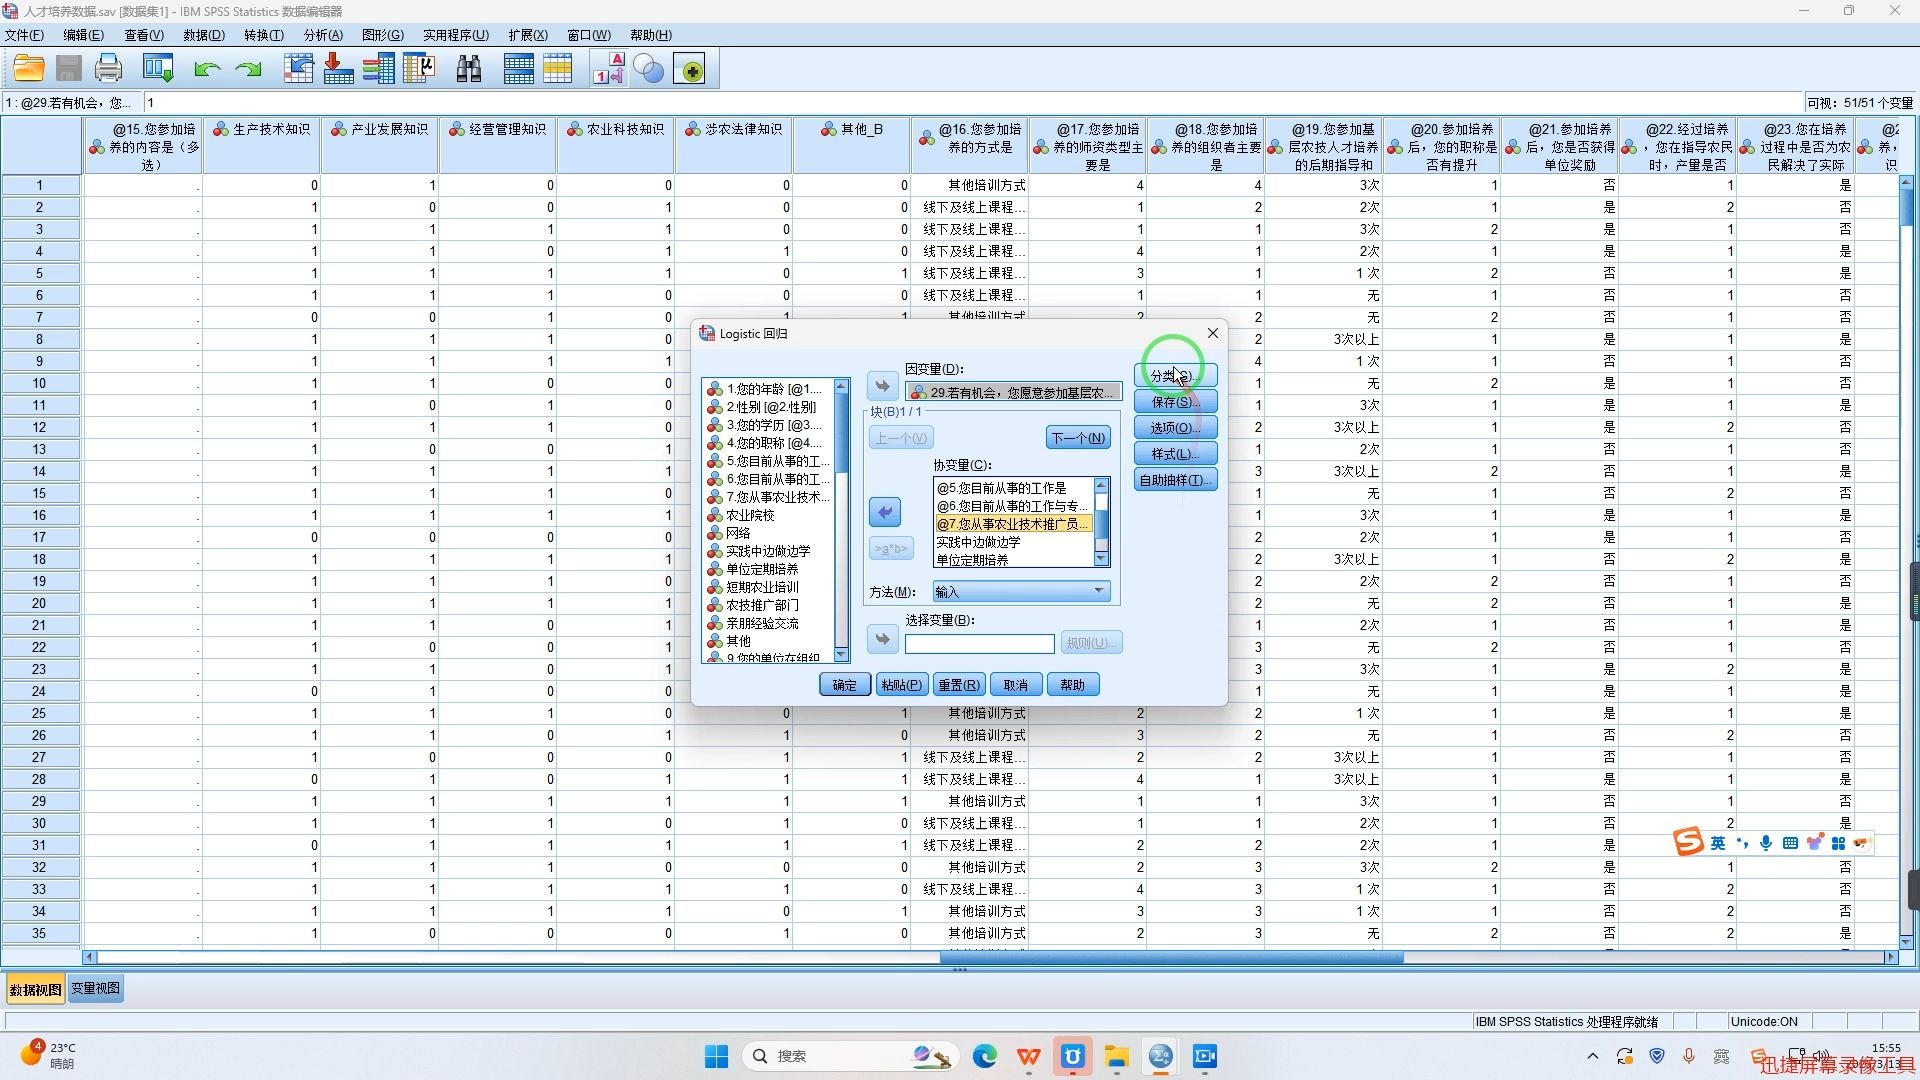Click the green undo arrow icon
Screen dimensions: 1920x1080
pyautogui.click(x=207, y=69)
